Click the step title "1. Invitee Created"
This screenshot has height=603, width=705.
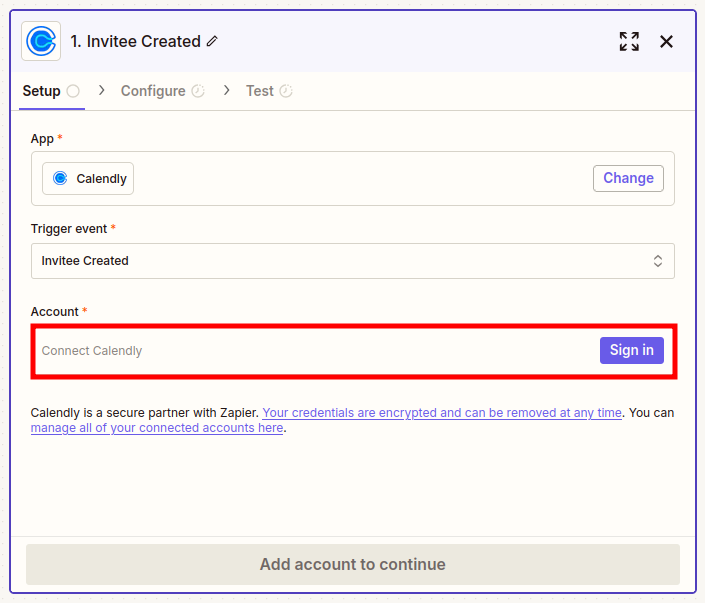coord(135,41)
